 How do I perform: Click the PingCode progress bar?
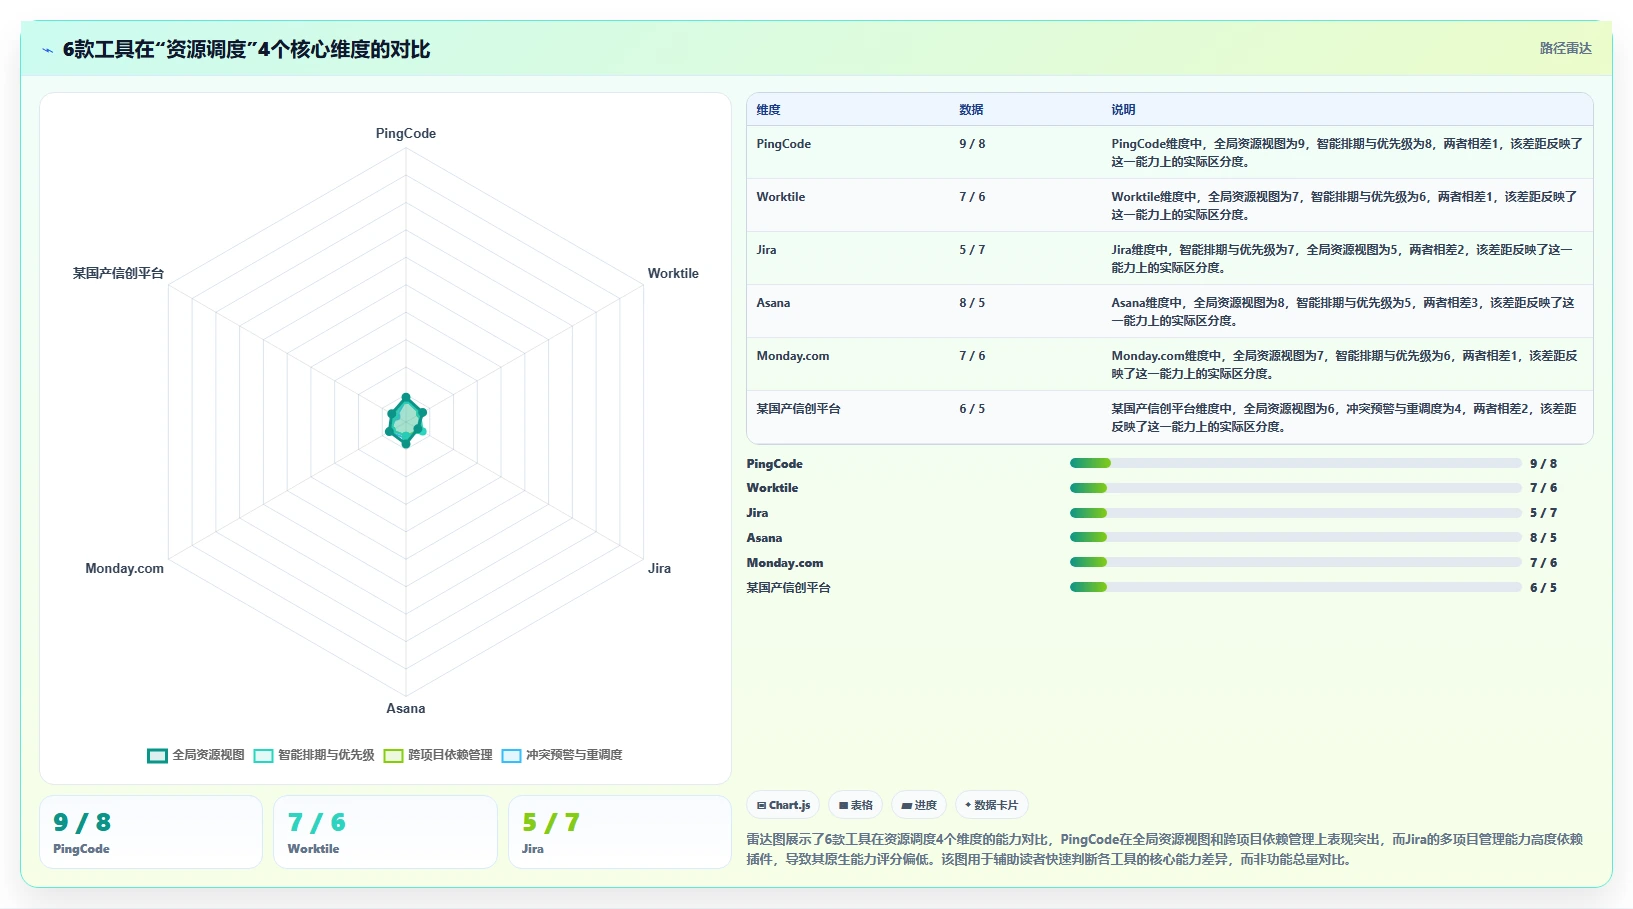(x=1296, y=463)
